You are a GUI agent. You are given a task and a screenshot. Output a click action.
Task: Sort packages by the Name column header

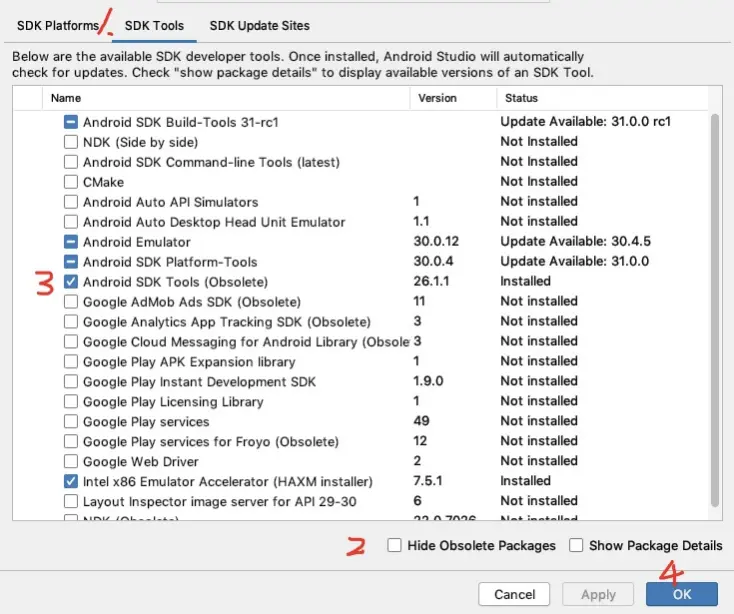click(66, 98)
